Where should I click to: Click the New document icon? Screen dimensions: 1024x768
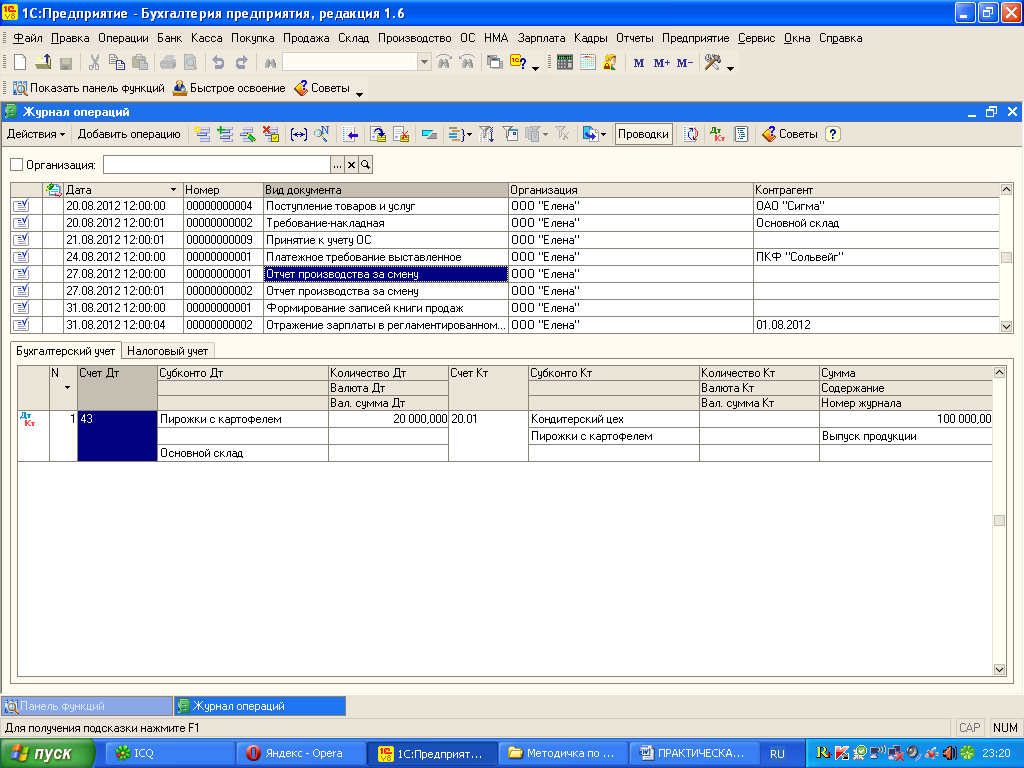[x=20, y=63]
